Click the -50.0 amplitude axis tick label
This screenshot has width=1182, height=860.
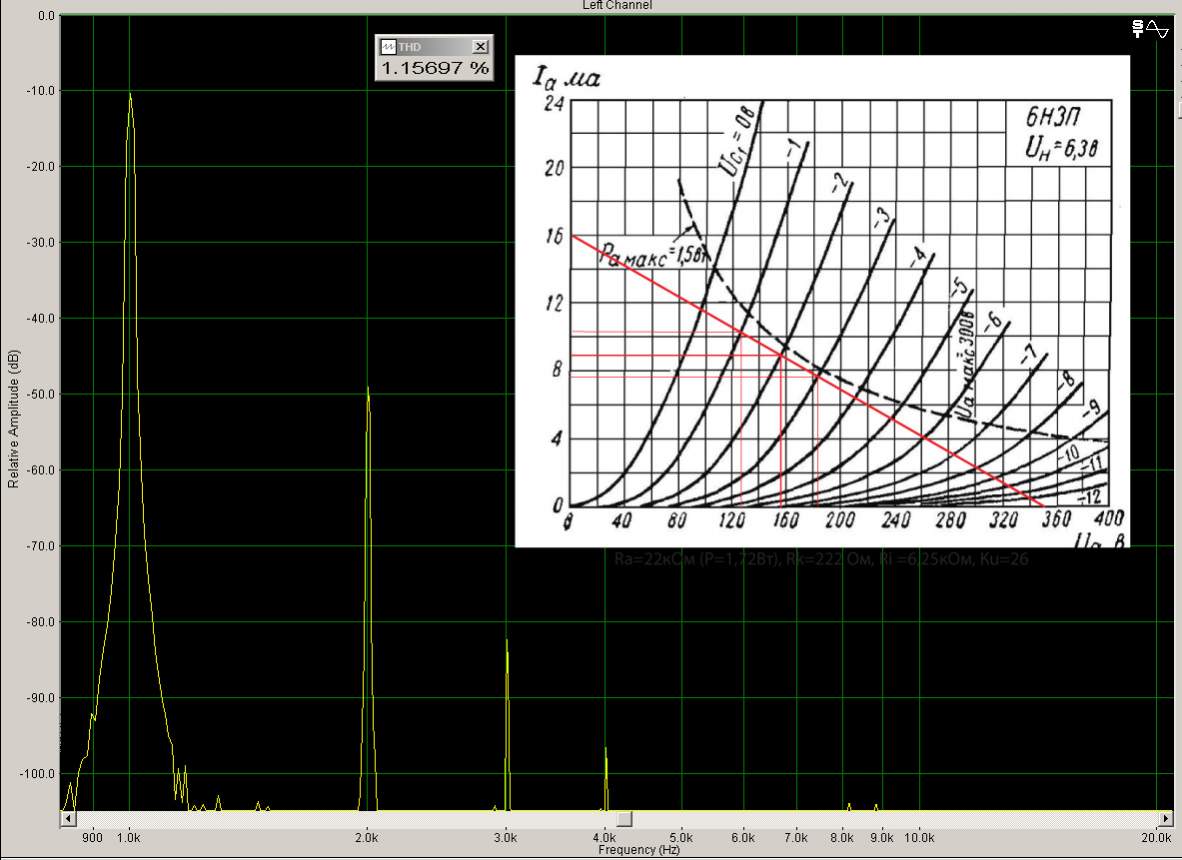coord(37,394)
